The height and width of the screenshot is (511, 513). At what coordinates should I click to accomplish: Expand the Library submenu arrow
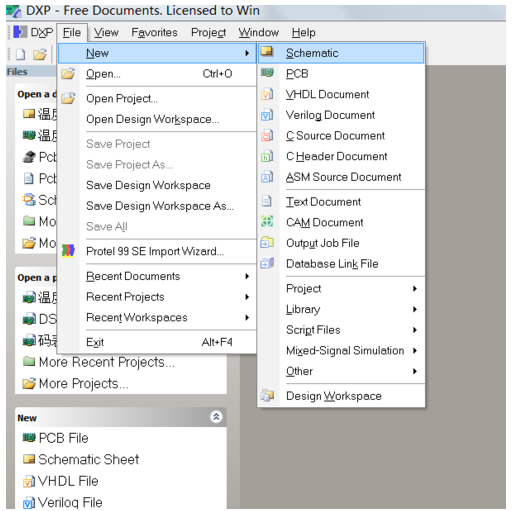tap(415, 309)
